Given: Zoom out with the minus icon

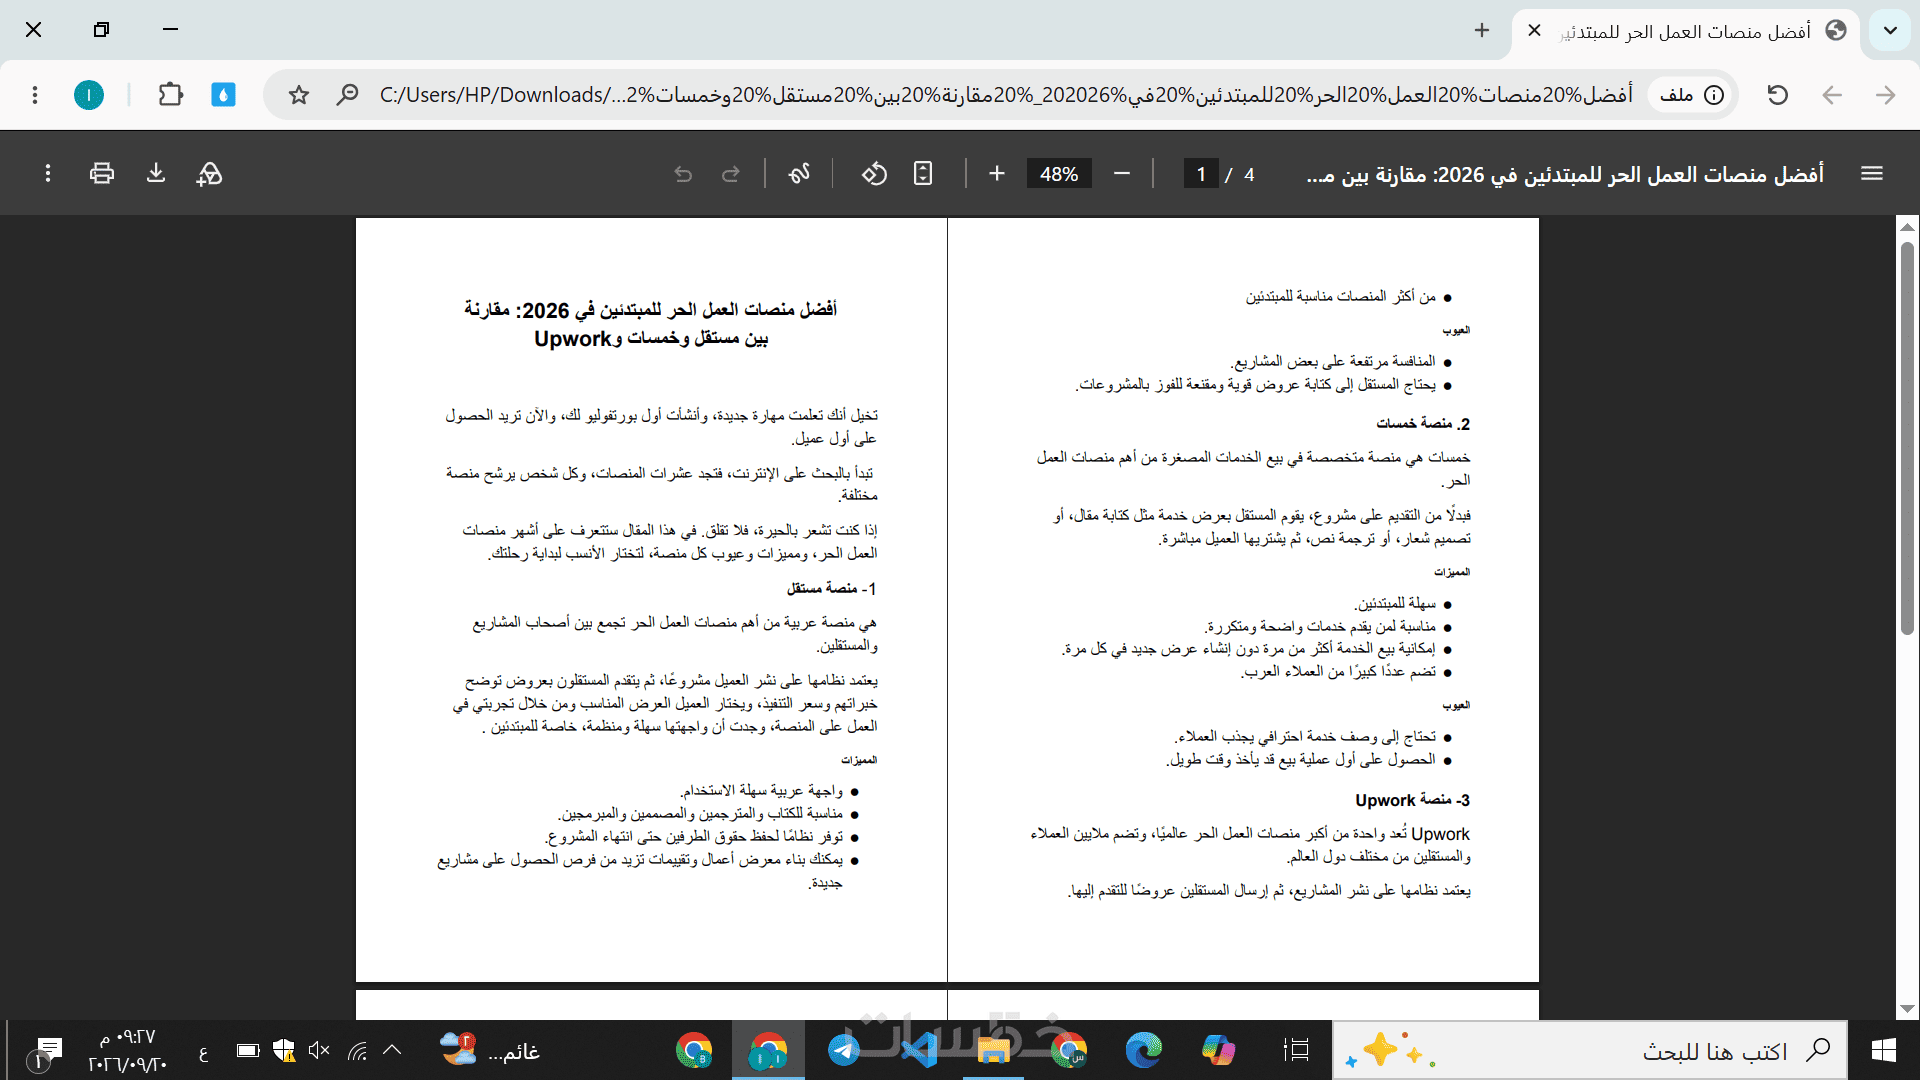Looking at the screenshot, I should [x=1122, y=174].
